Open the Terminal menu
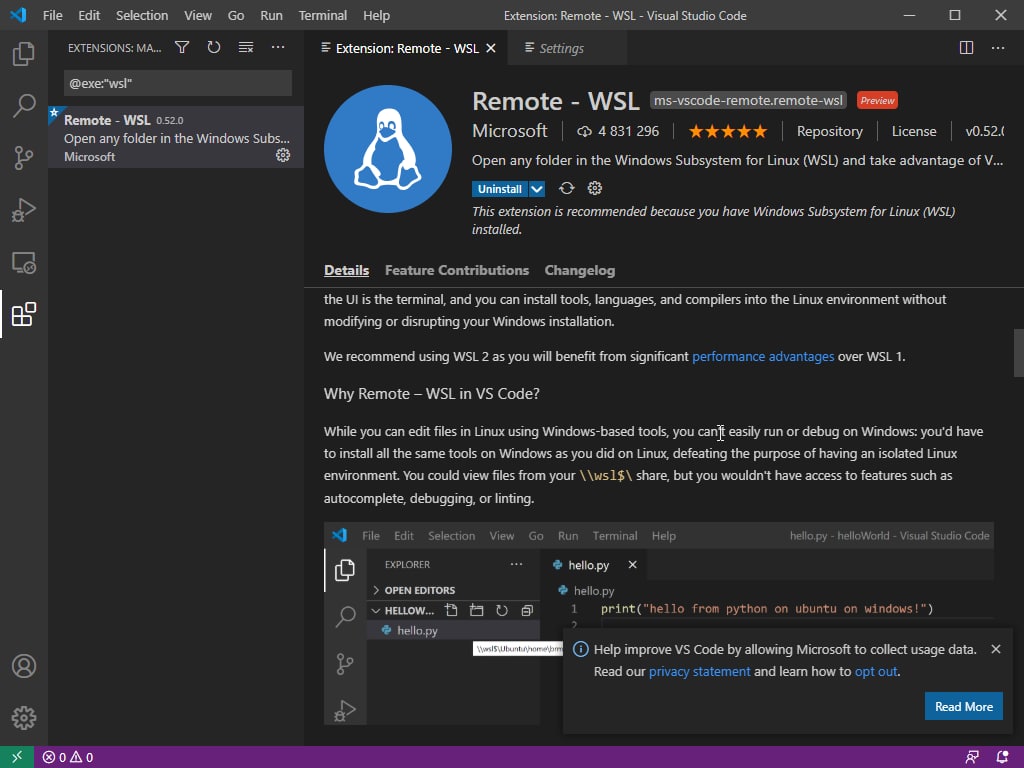Screen dimensions: 1024x768 (x=323, y=15)
